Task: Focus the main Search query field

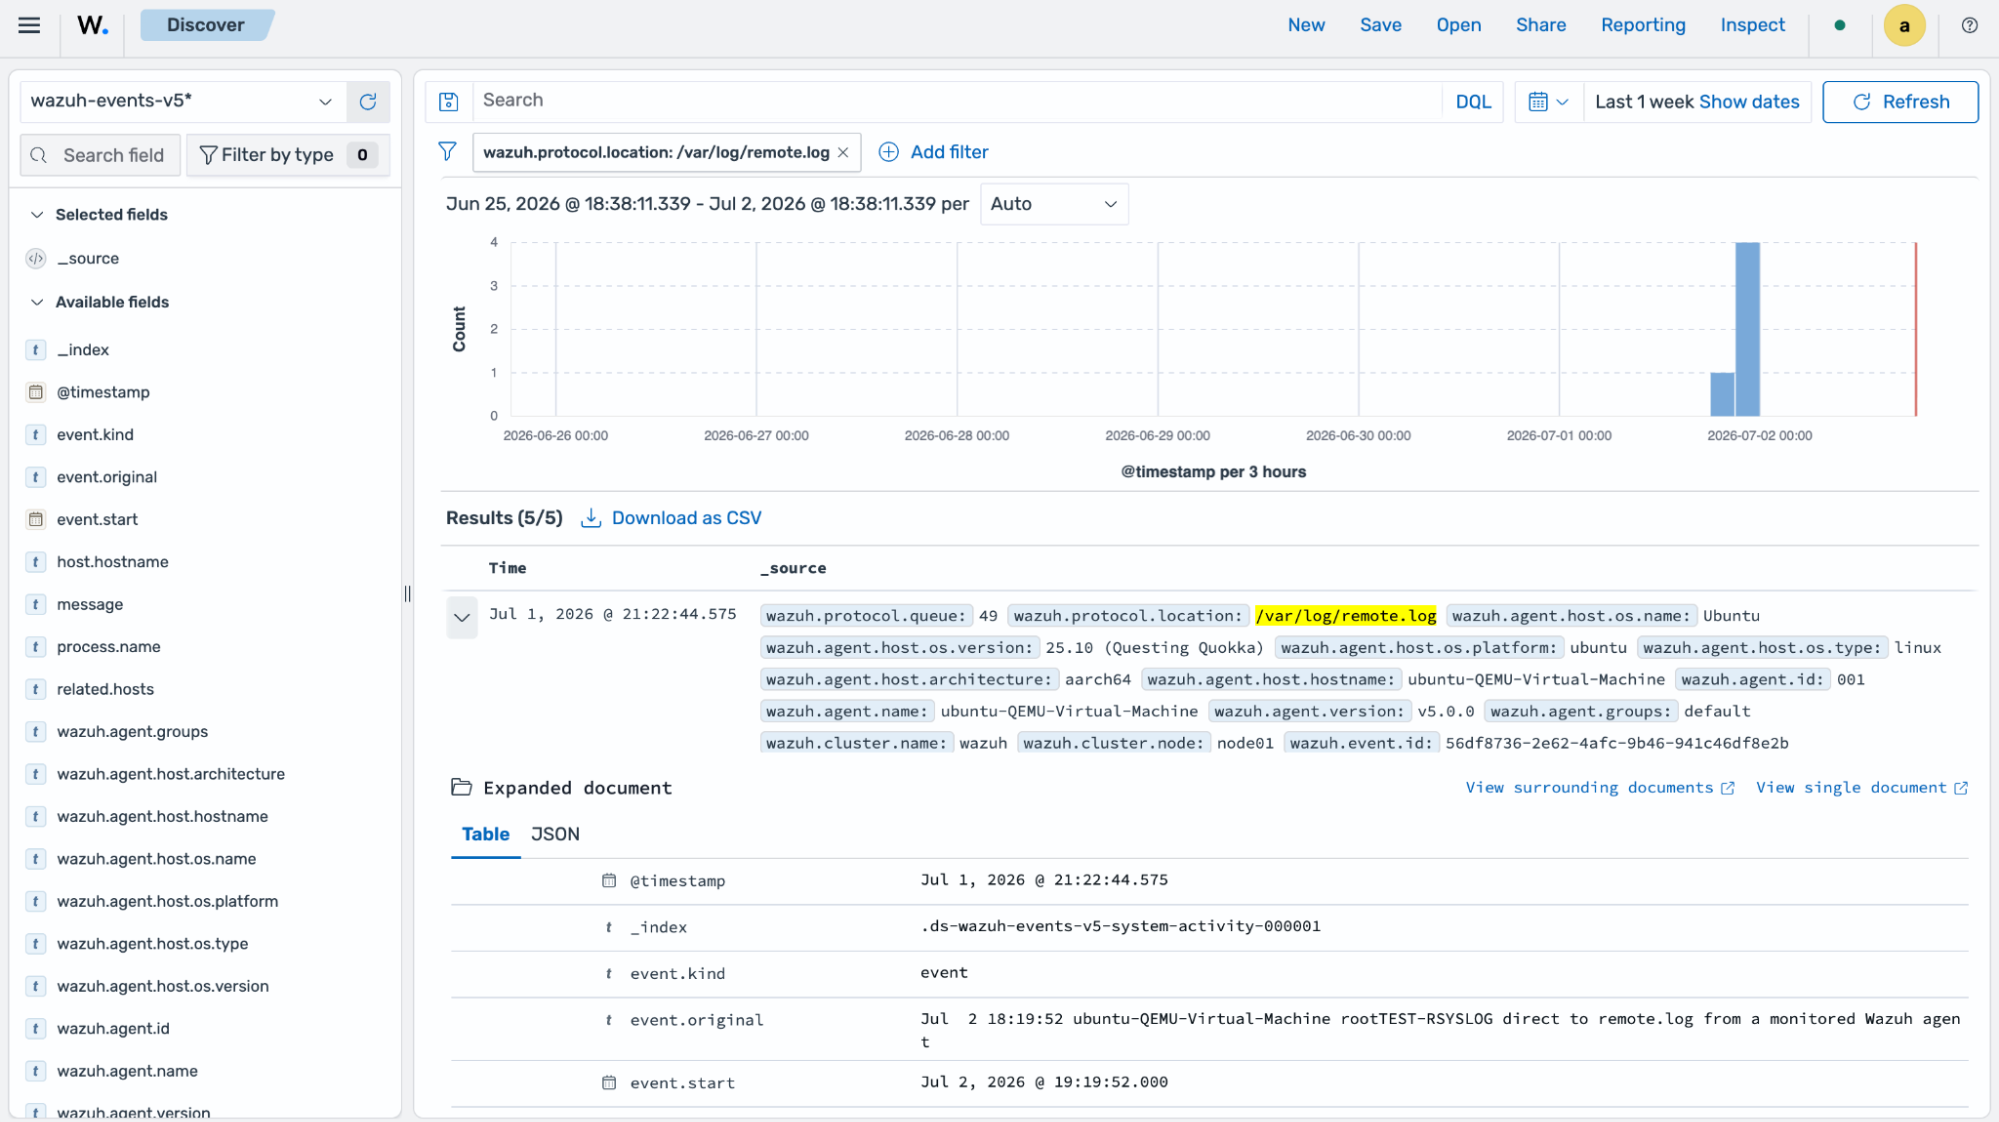Action: coord(956,101)
